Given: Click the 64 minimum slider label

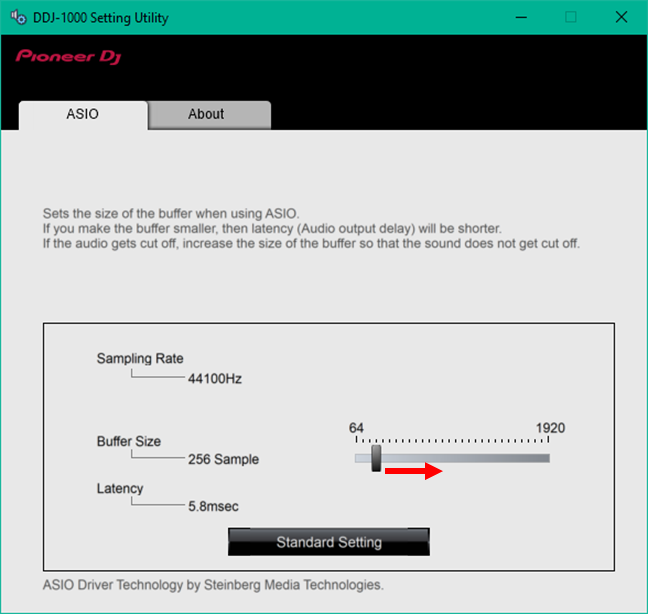Looking at the screenshot, I should [x=356, y=428].
